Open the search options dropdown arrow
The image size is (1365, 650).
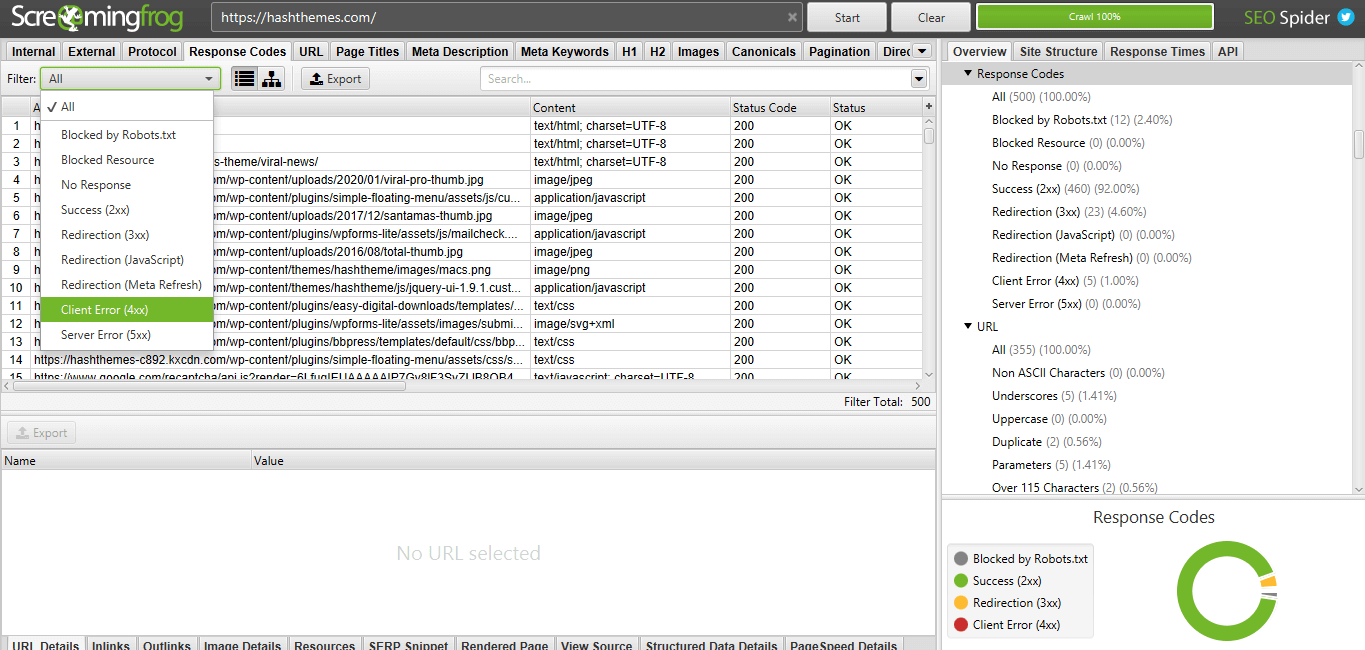(x=919, y=79)
